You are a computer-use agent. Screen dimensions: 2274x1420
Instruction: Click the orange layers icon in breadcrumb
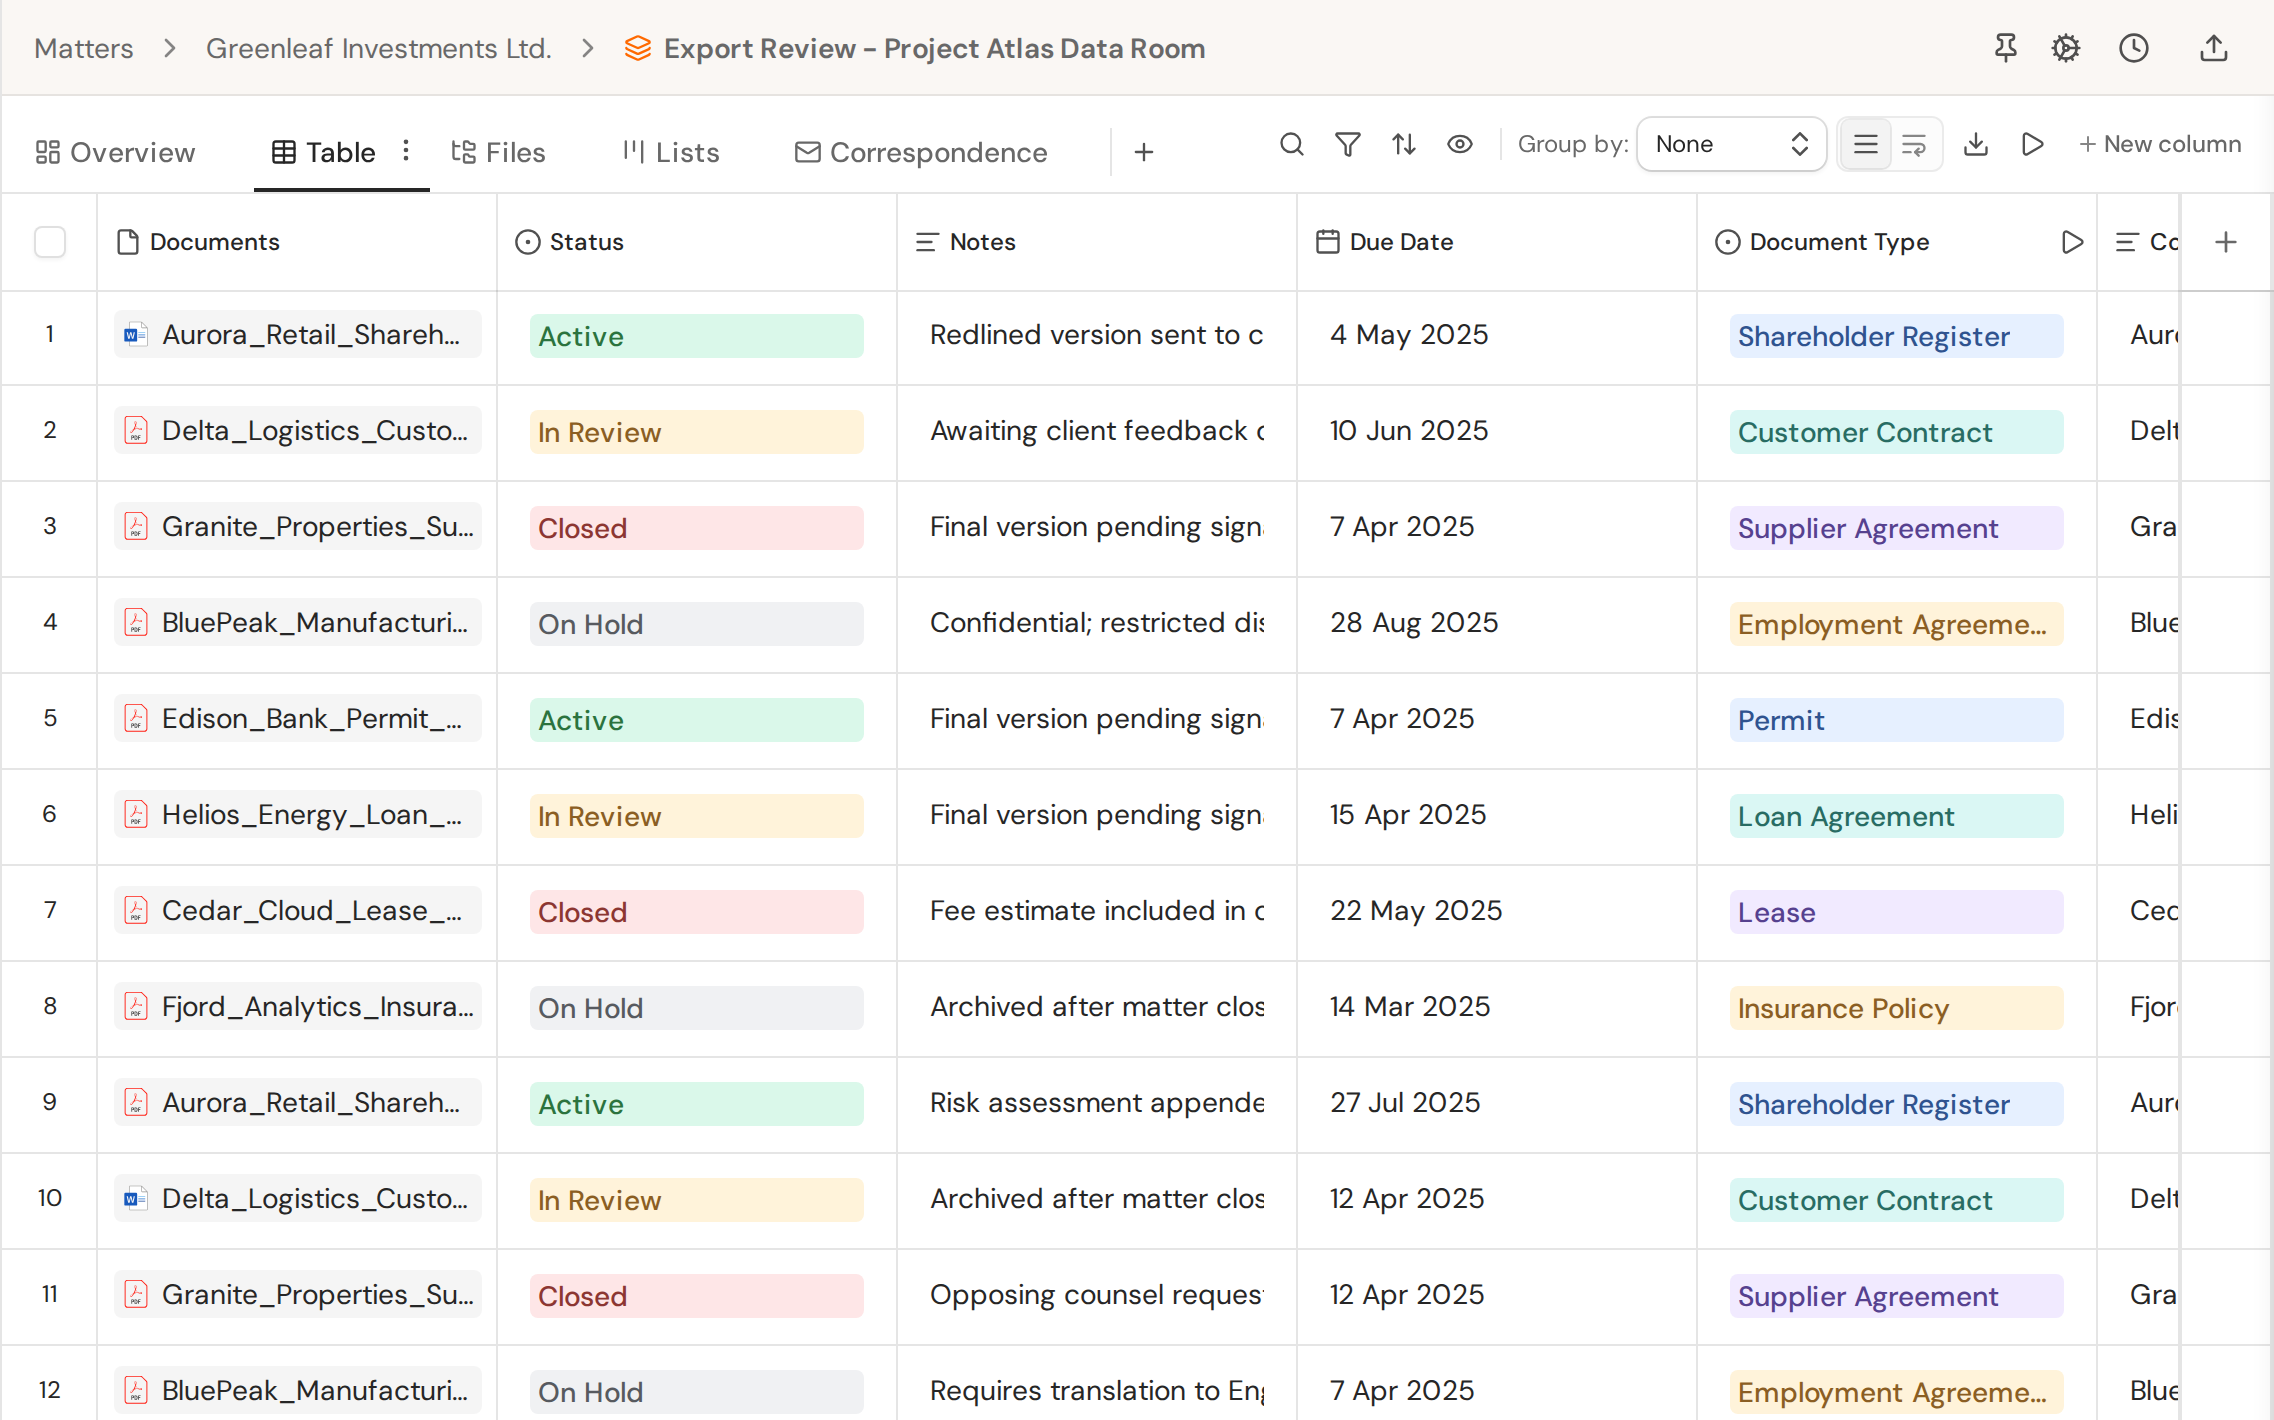[x=638, y=48]
